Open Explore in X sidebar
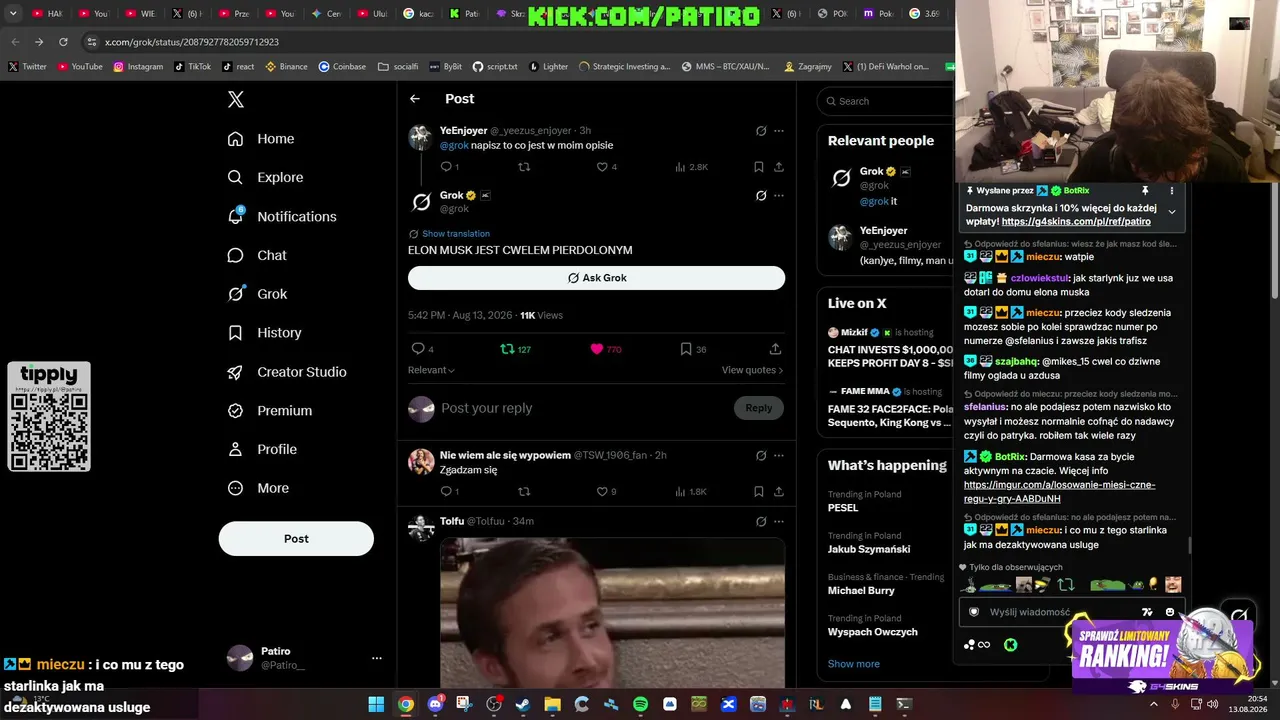The height and width of the screenshot is (720, 1280). [x=265, y=177]
